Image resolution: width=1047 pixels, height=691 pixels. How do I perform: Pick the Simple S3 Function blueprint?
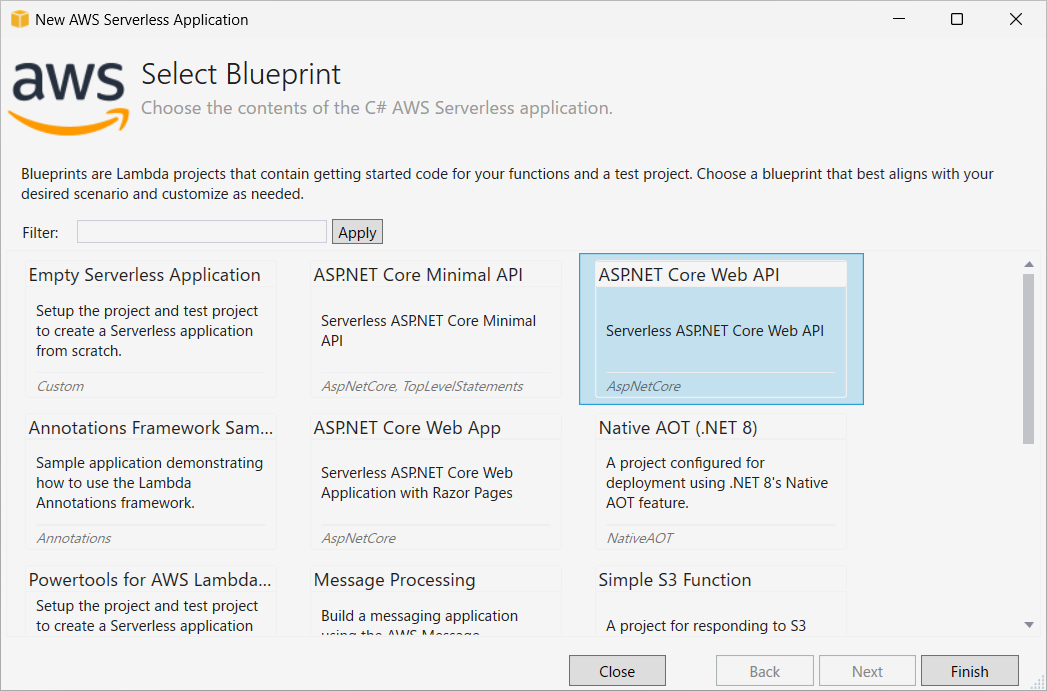pos(721,601)
